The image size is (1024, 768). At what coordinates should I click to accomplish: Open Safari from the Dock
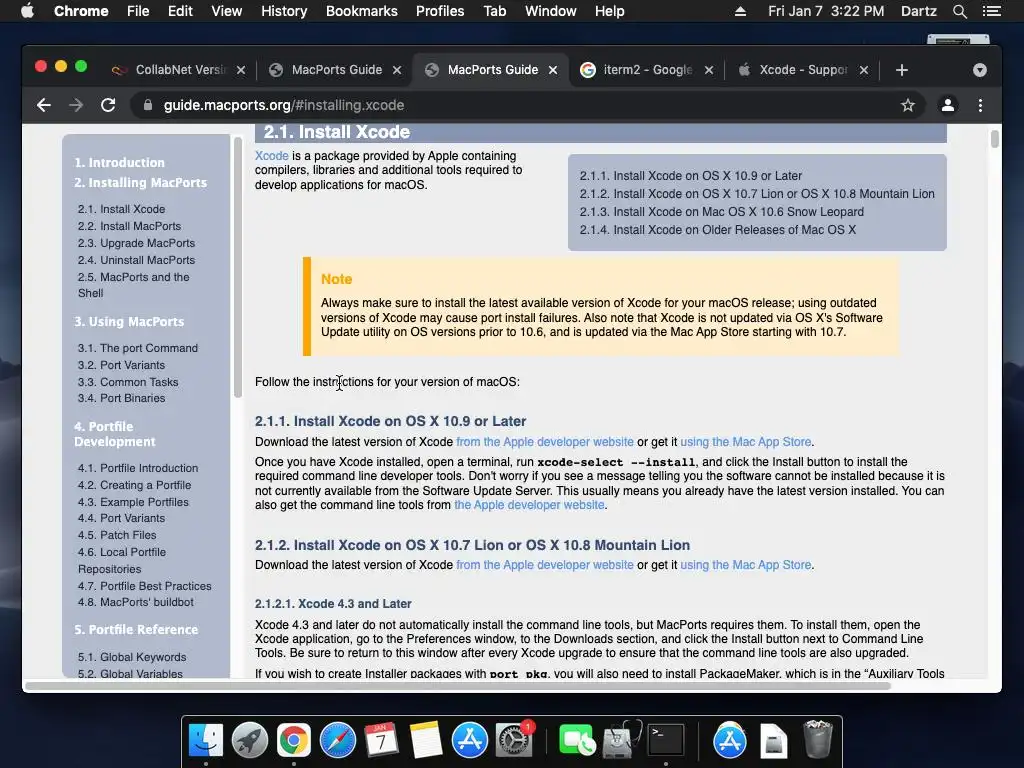pos(338,740)
